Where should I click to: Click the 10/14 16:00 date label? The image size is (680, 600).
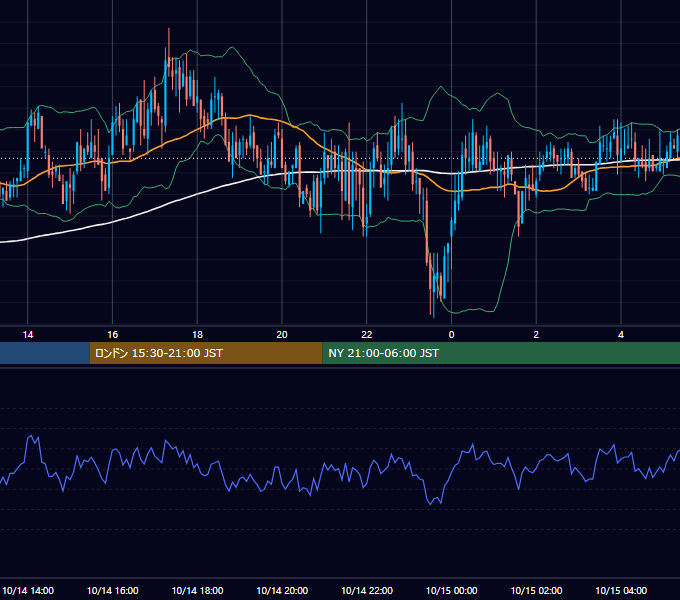113,590
